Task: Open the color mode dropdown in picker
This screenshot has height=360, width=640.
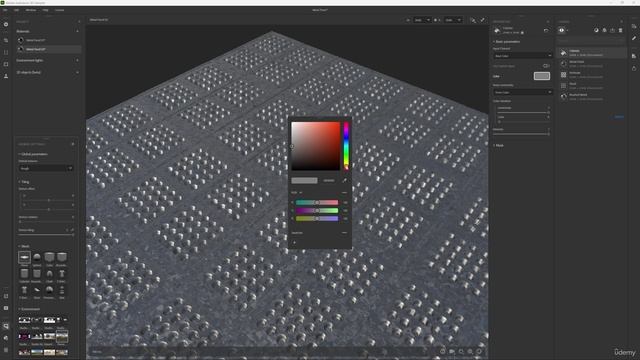Action: pos(297,192)
